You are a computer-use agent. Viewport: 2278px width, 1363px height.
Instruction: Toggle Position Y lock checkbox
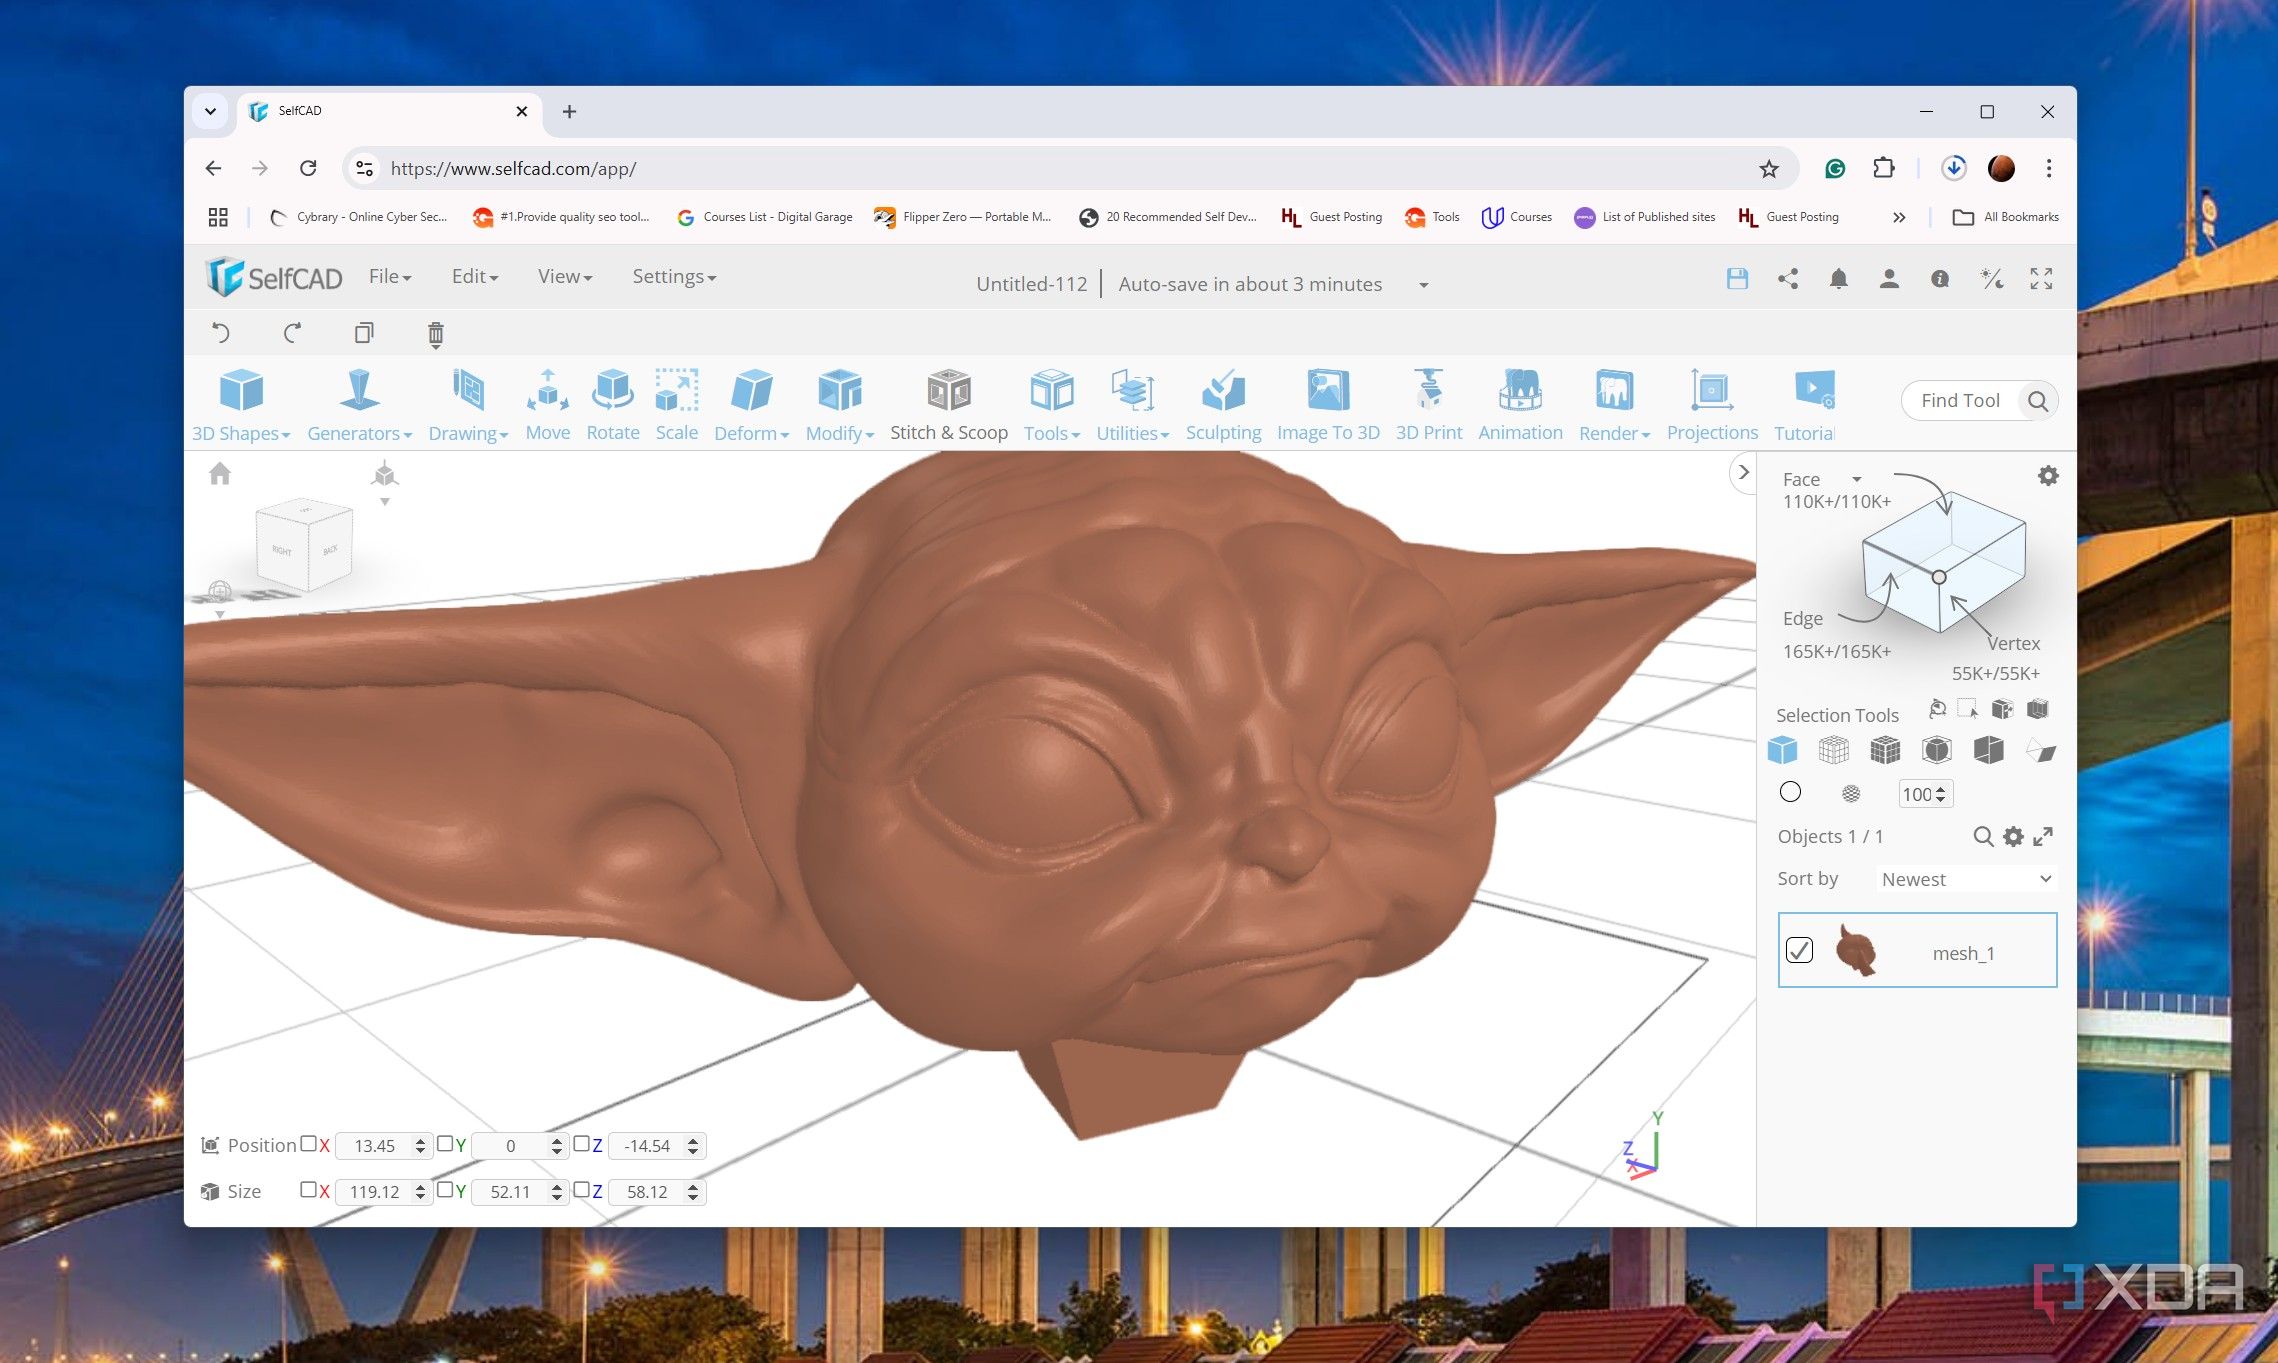445,1144
